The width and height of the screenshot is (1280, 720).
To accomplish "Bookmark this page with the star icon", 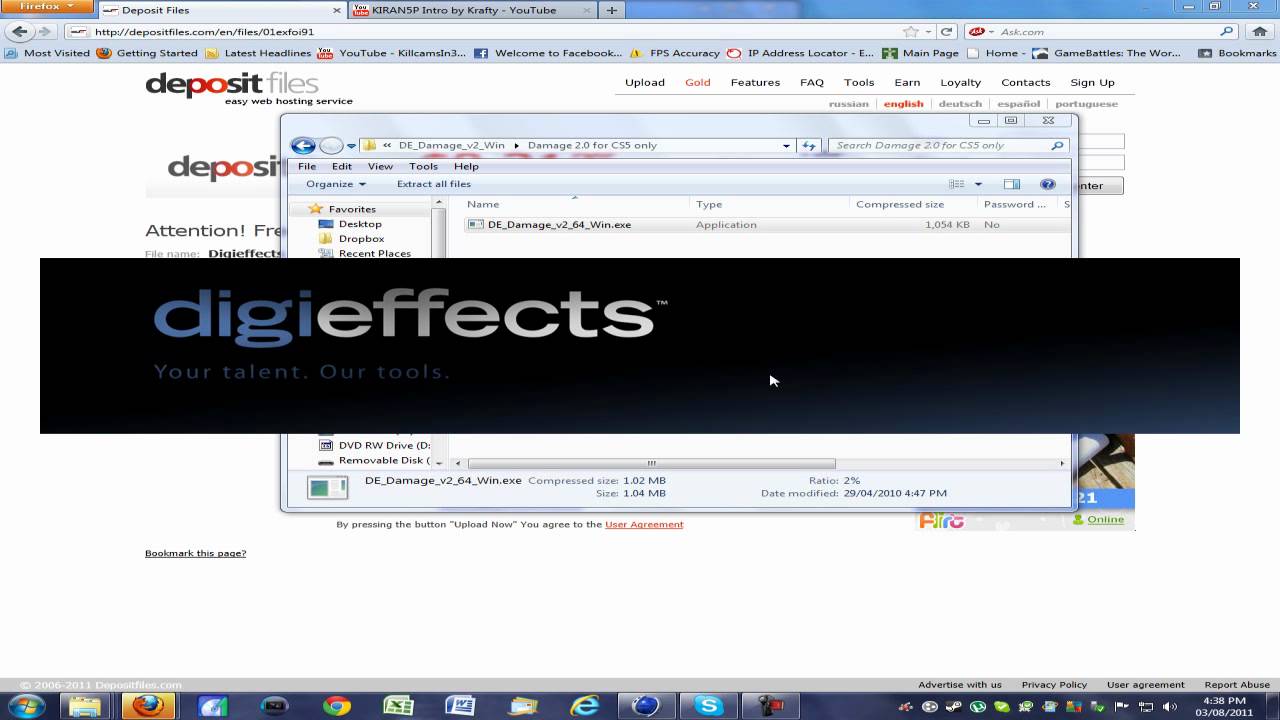I will point(910,32).
